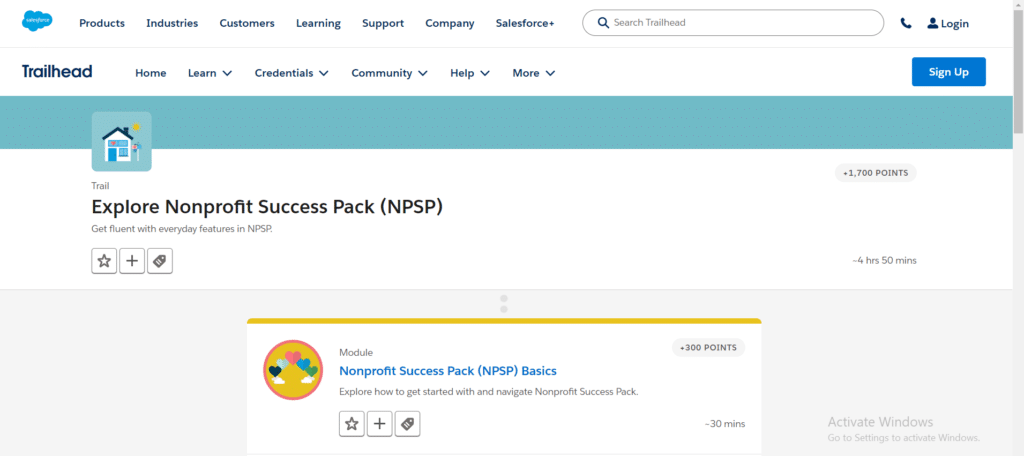Image resolution: width=1024 pixels, height=456 pixels.
Task: Click the search magnifier icon
Action: tap(603, 23)
